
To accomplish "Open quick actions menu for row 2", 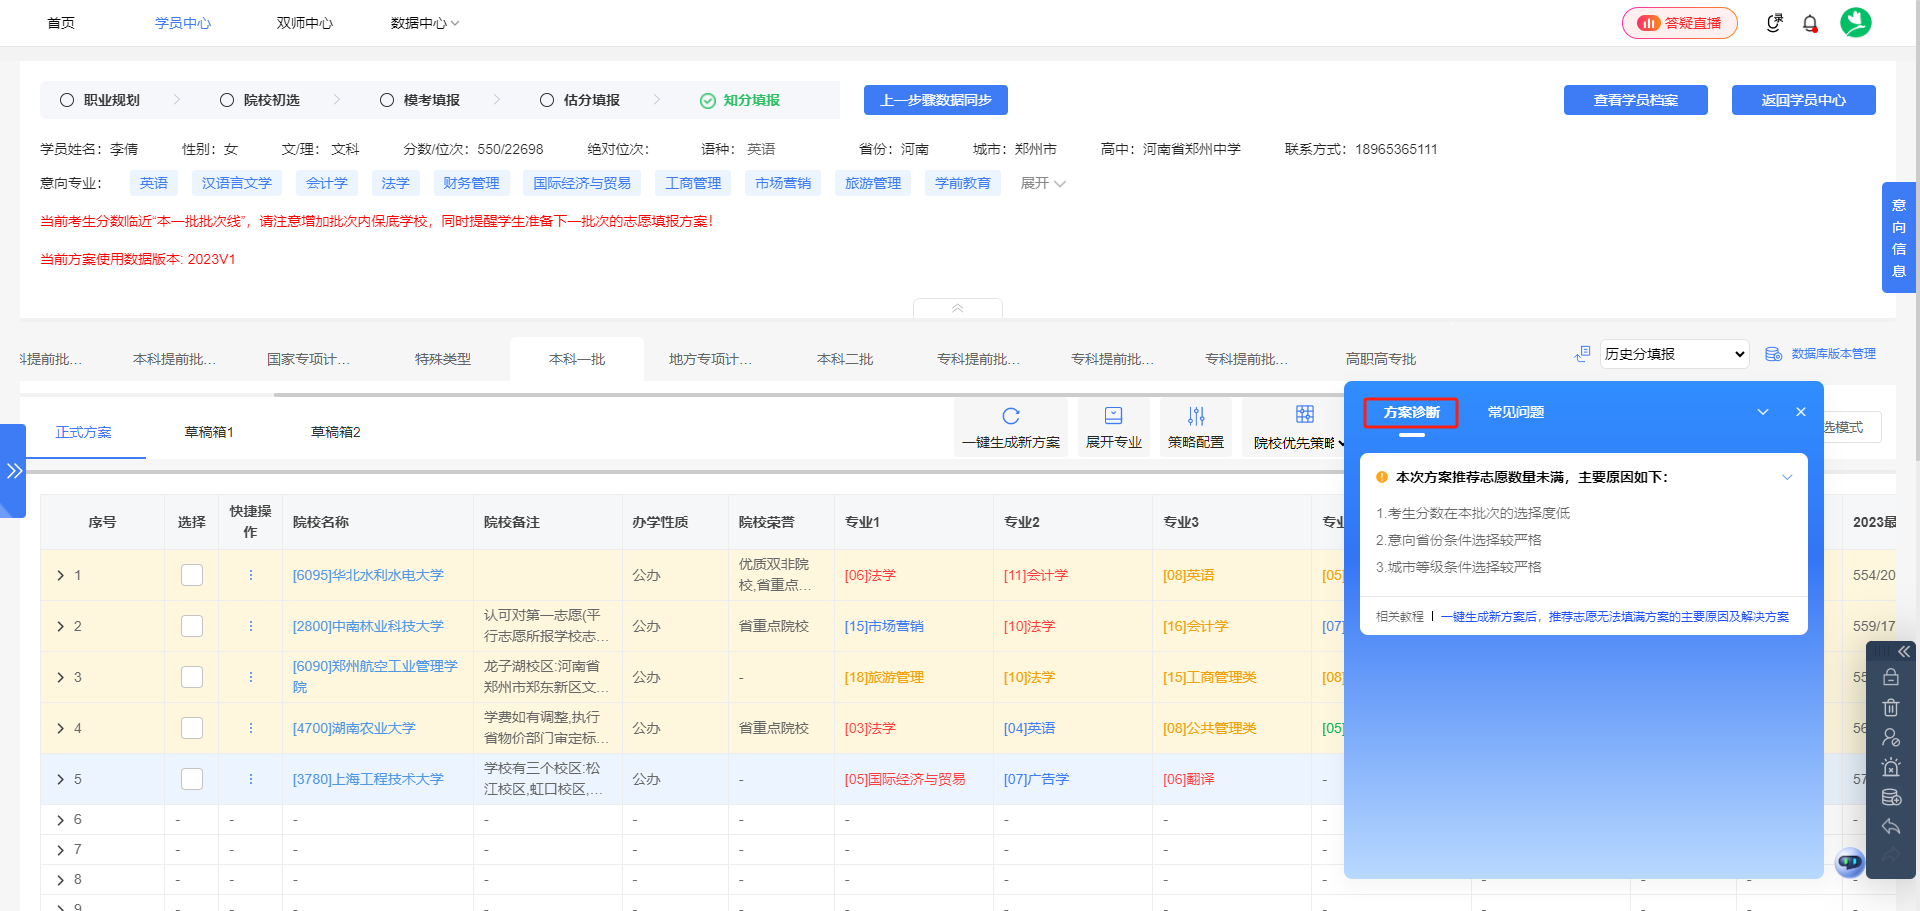I will (251, 626).
